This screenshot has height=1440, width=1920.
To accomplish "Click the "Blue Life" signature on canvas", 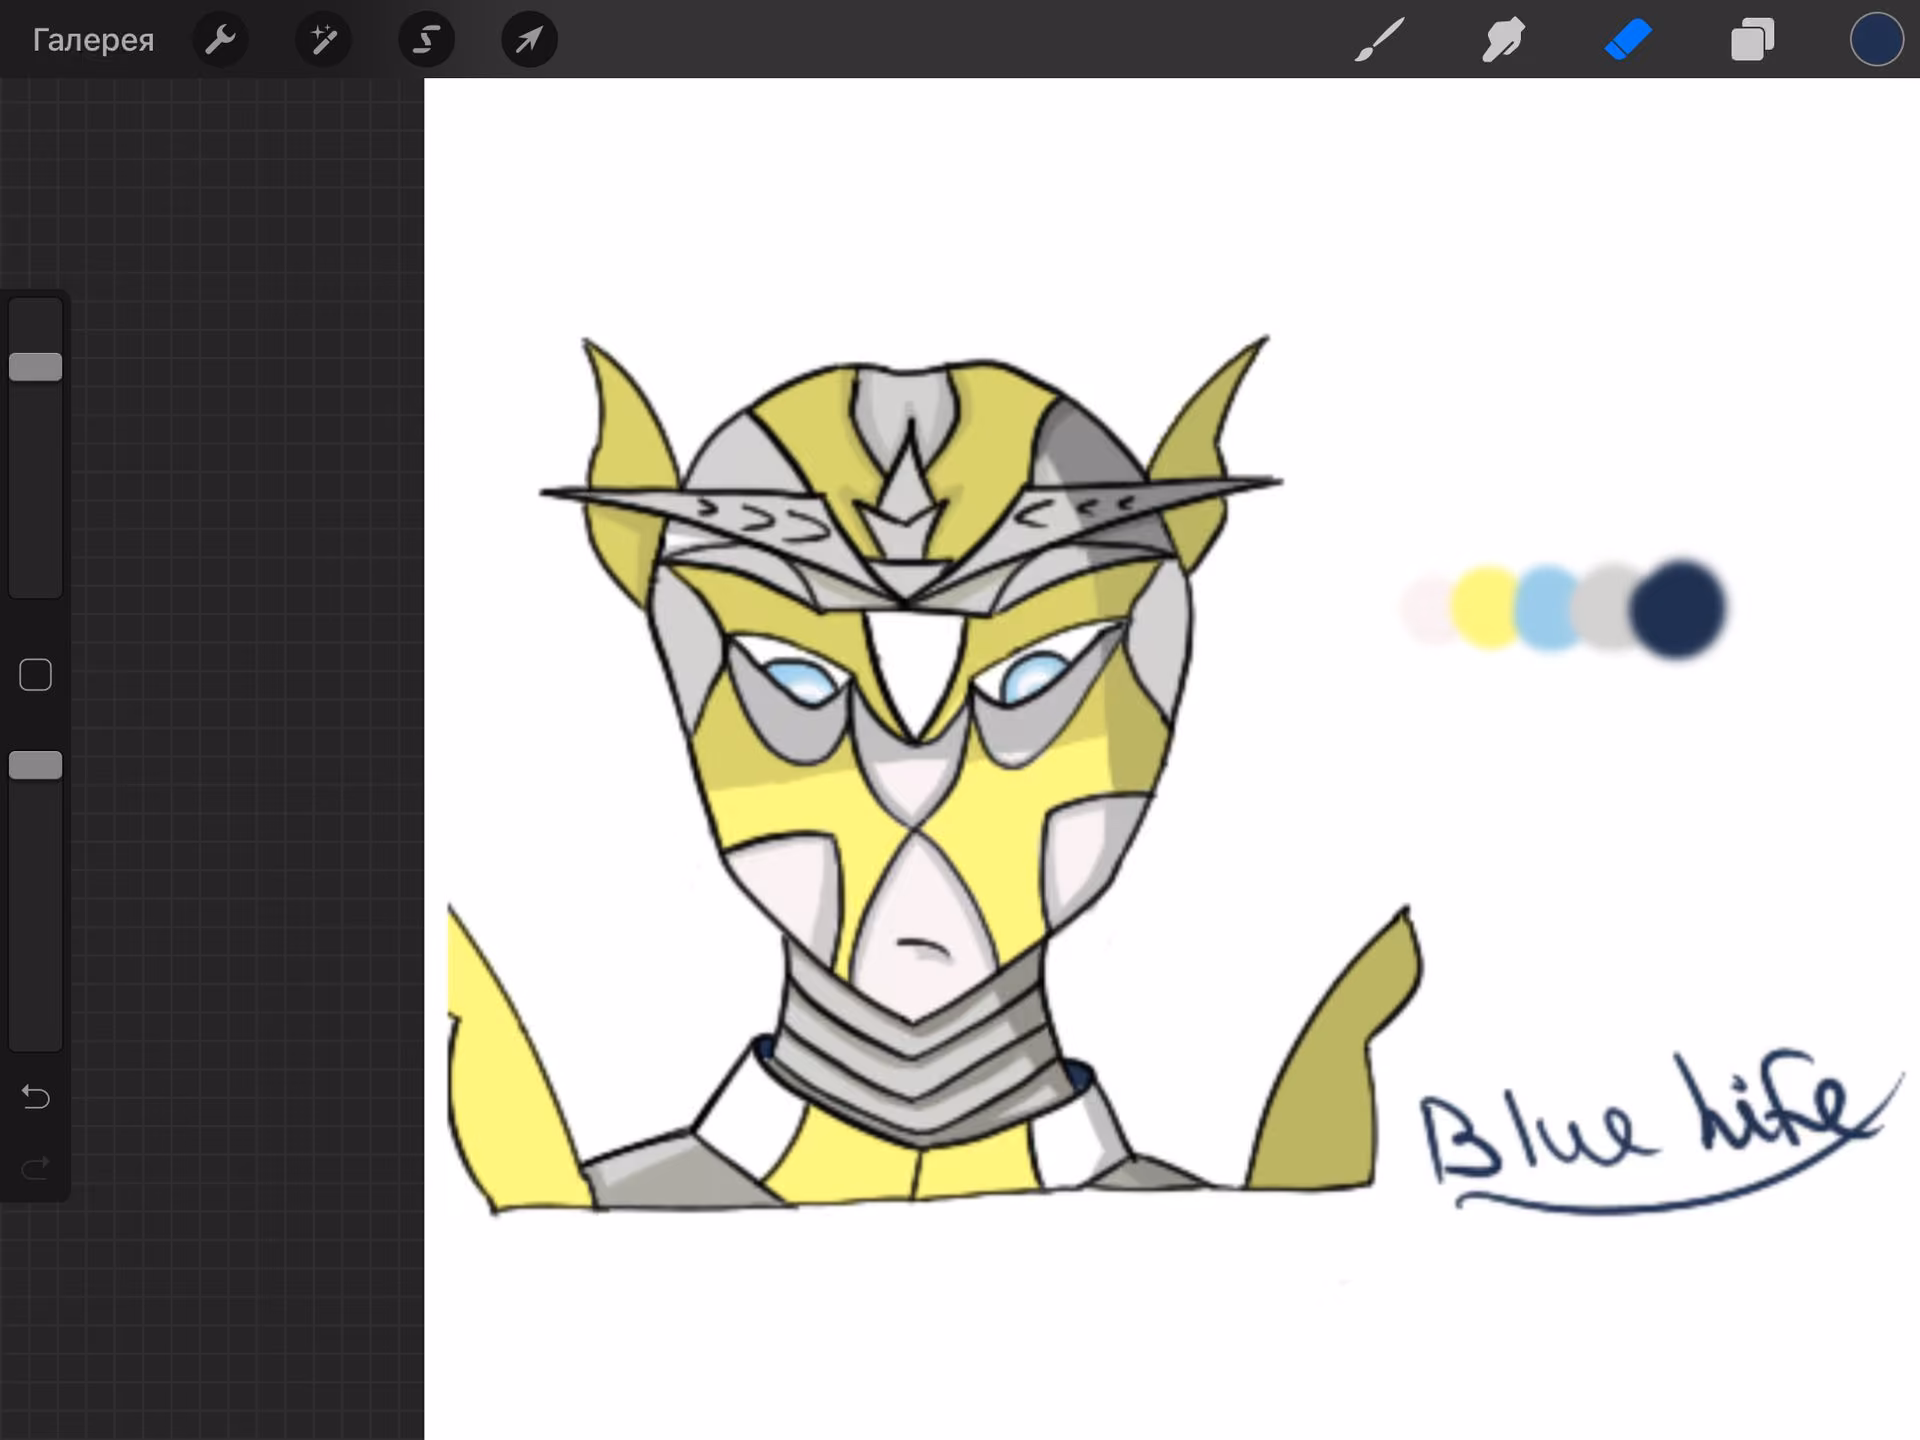I will [x=1660, y=1133].
